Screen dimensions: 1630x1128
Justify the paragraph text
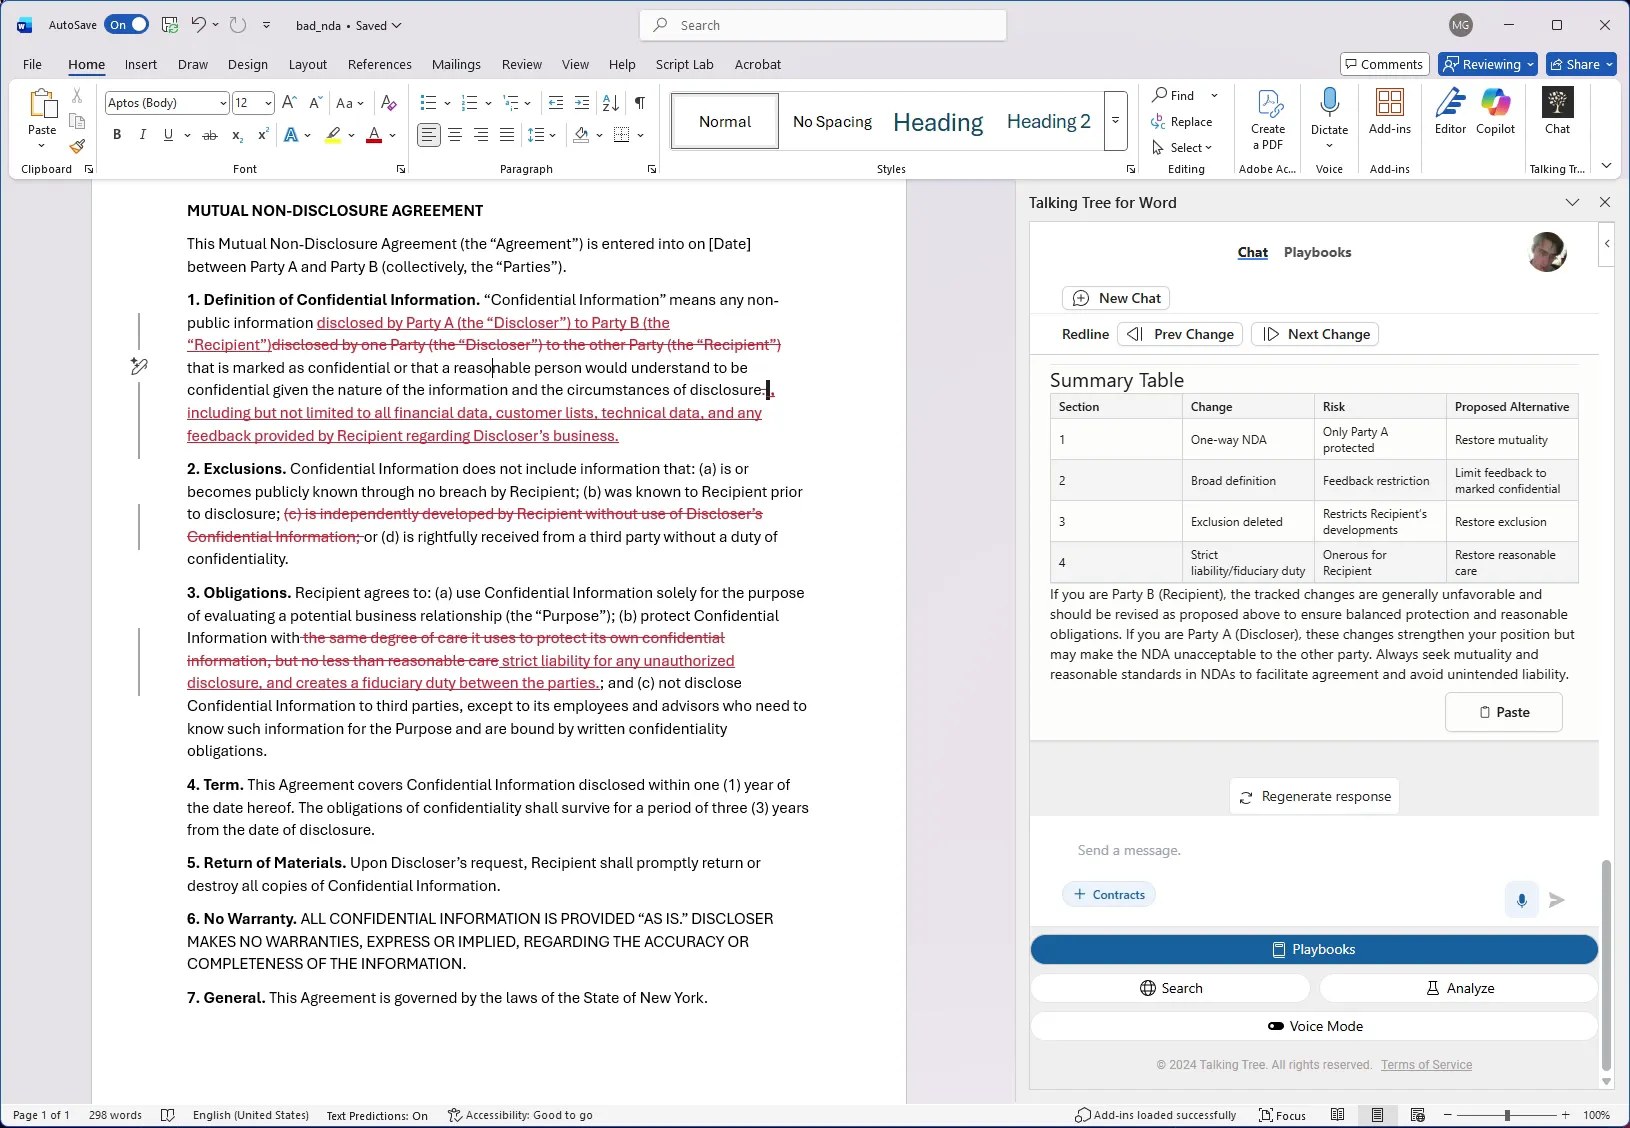tap(507, 135)
